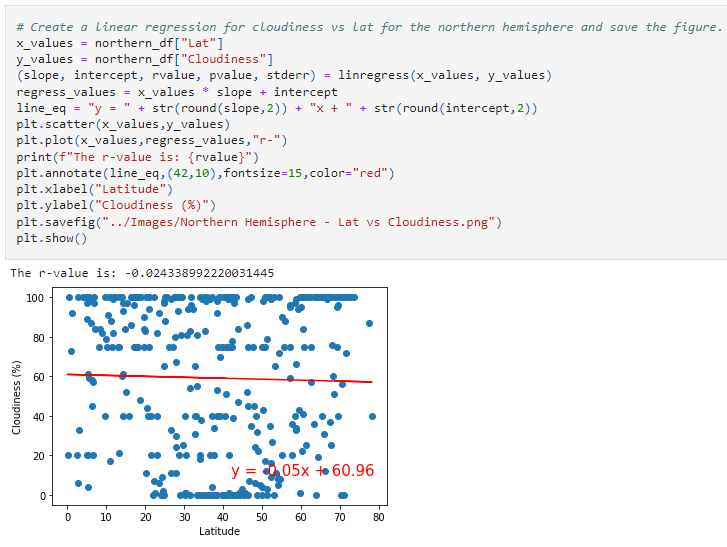Click the plt.plot regress_values line
The width and height of the screenshot is (727, 547).
(152, 140)
